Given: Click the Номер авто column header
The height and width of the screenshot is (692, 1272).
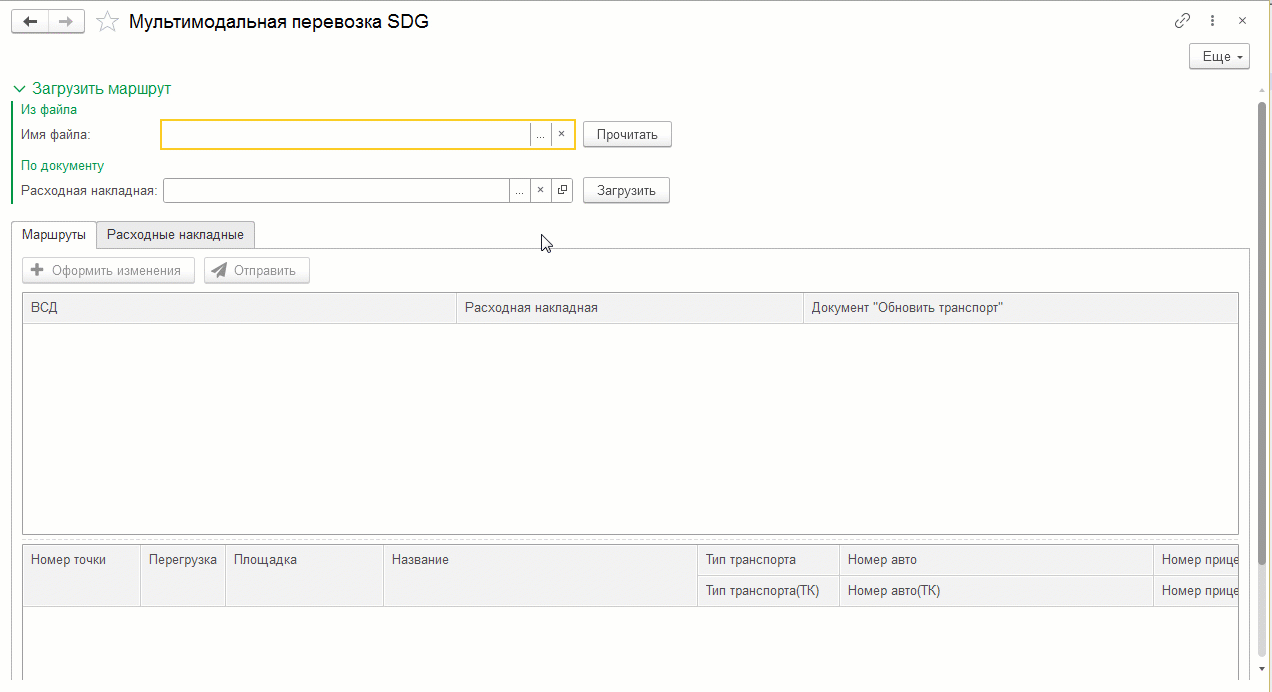Looking at the screenshot, I should click(996, 560).
